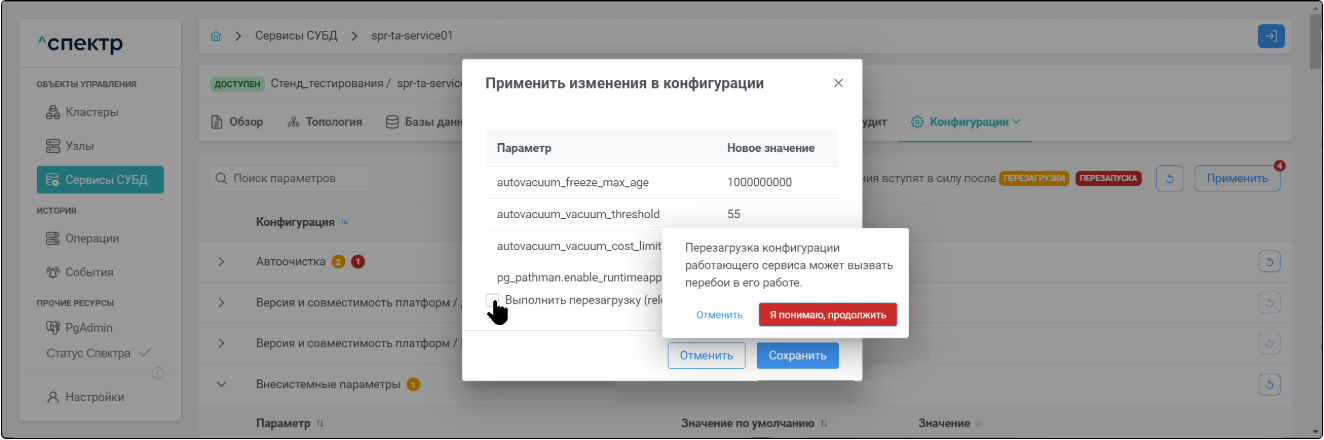Click the orange badge 1 on Внесистемные параметры
Image resolution: width=1324 pixels, height=440 pixels.
(414, 384)
